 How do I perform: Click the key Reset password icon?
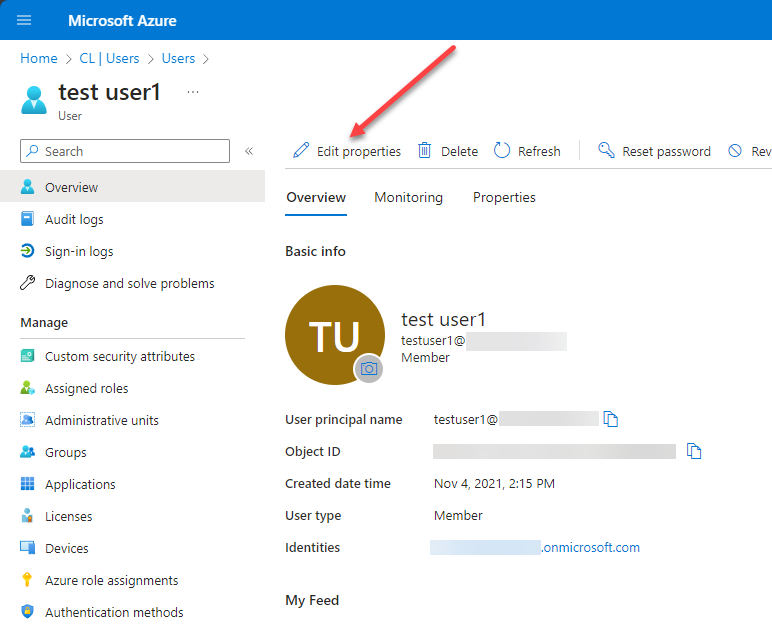point(607,150)
